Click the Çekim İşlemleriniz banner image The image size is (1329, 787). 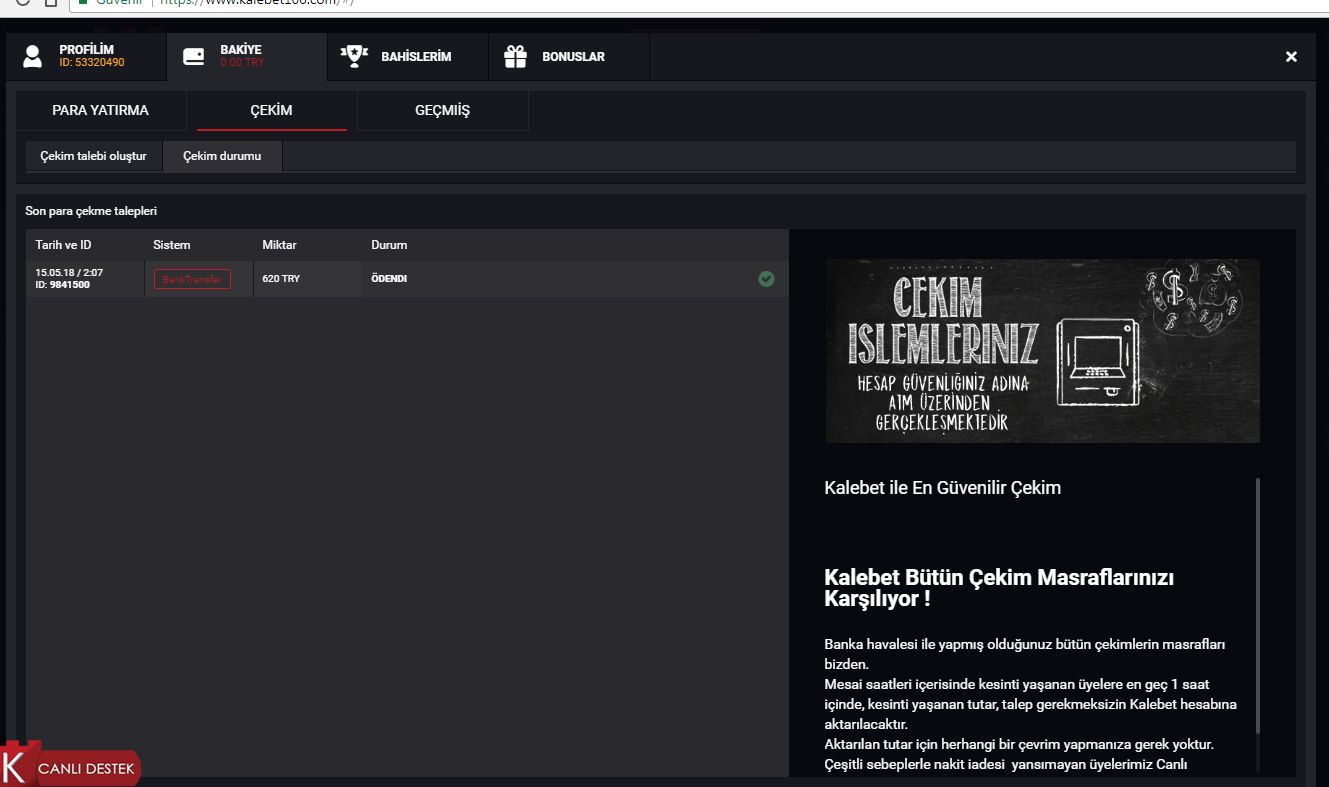pyautogui.click(x=1042, y=351)
